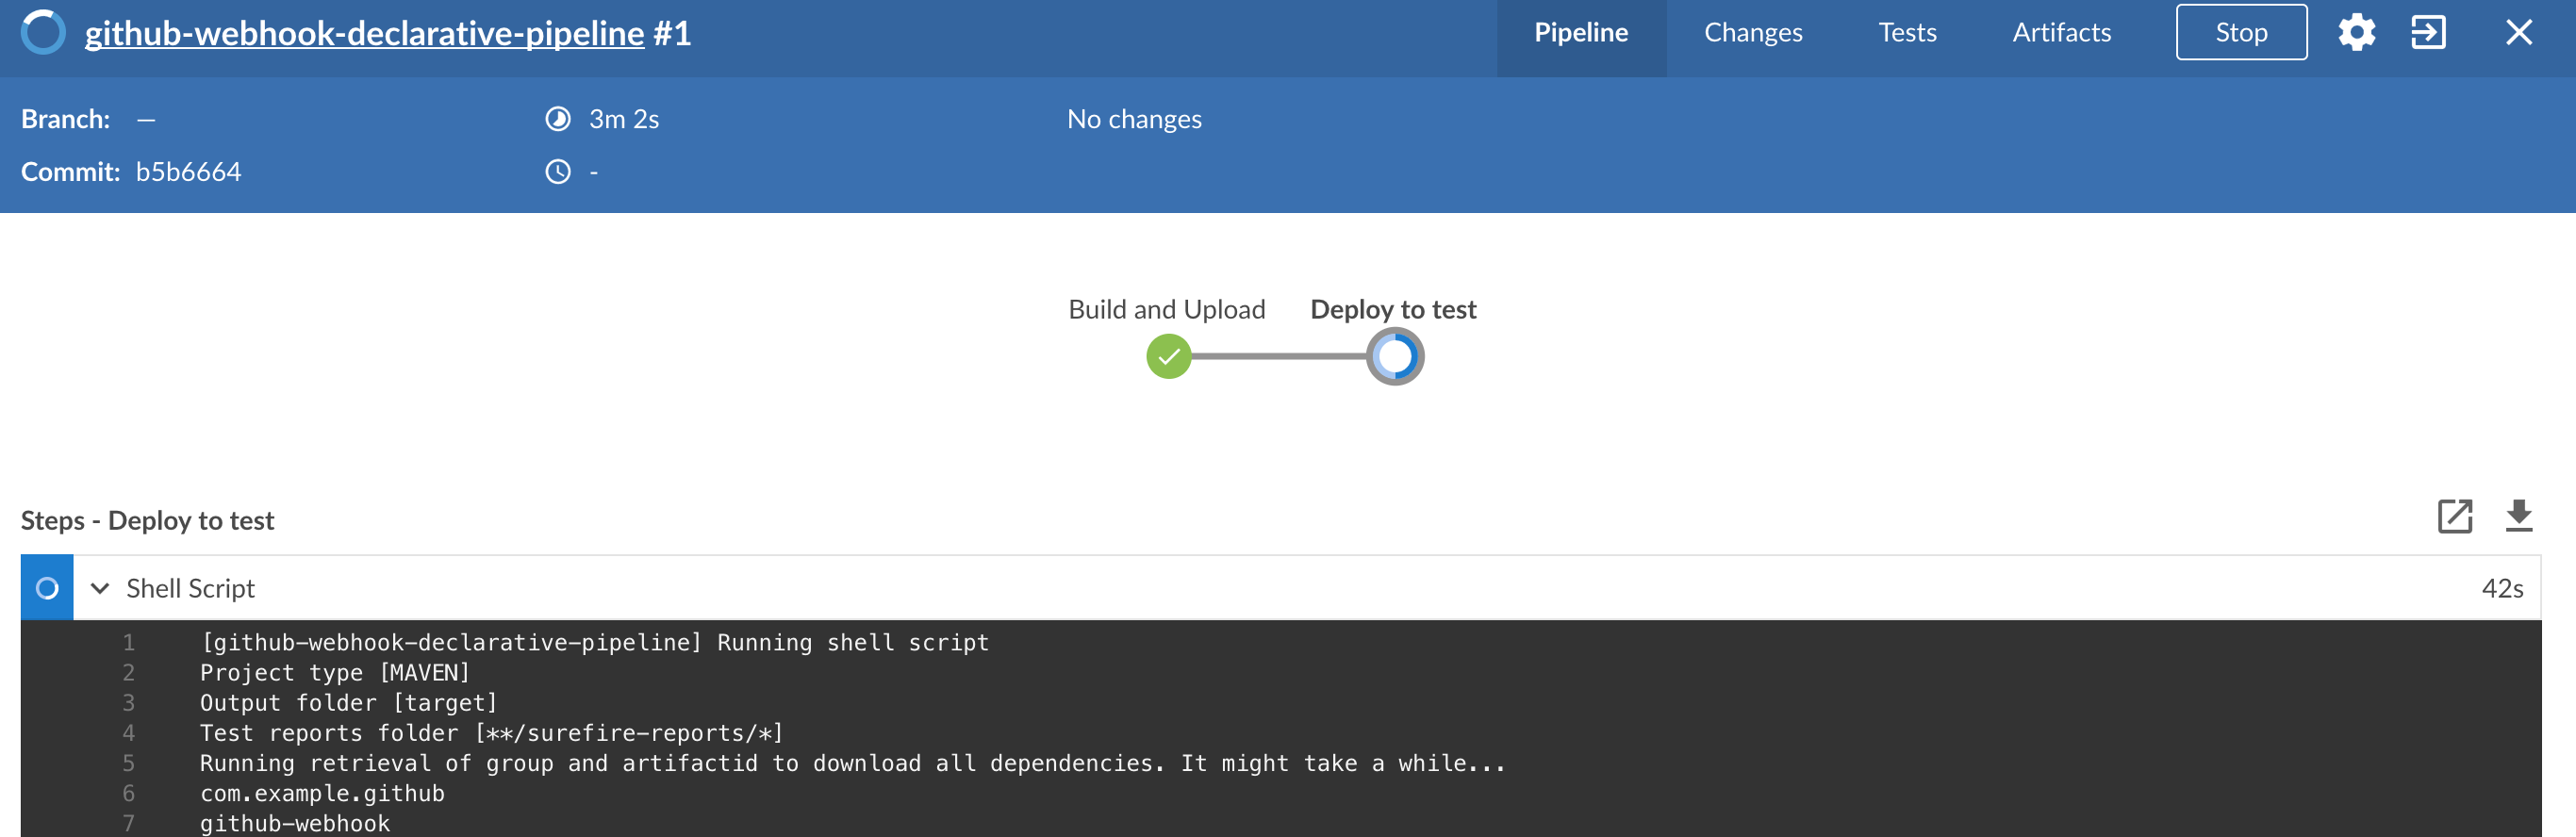Click commit hash b5b6664
The image size is (2576, 837).
188,172
